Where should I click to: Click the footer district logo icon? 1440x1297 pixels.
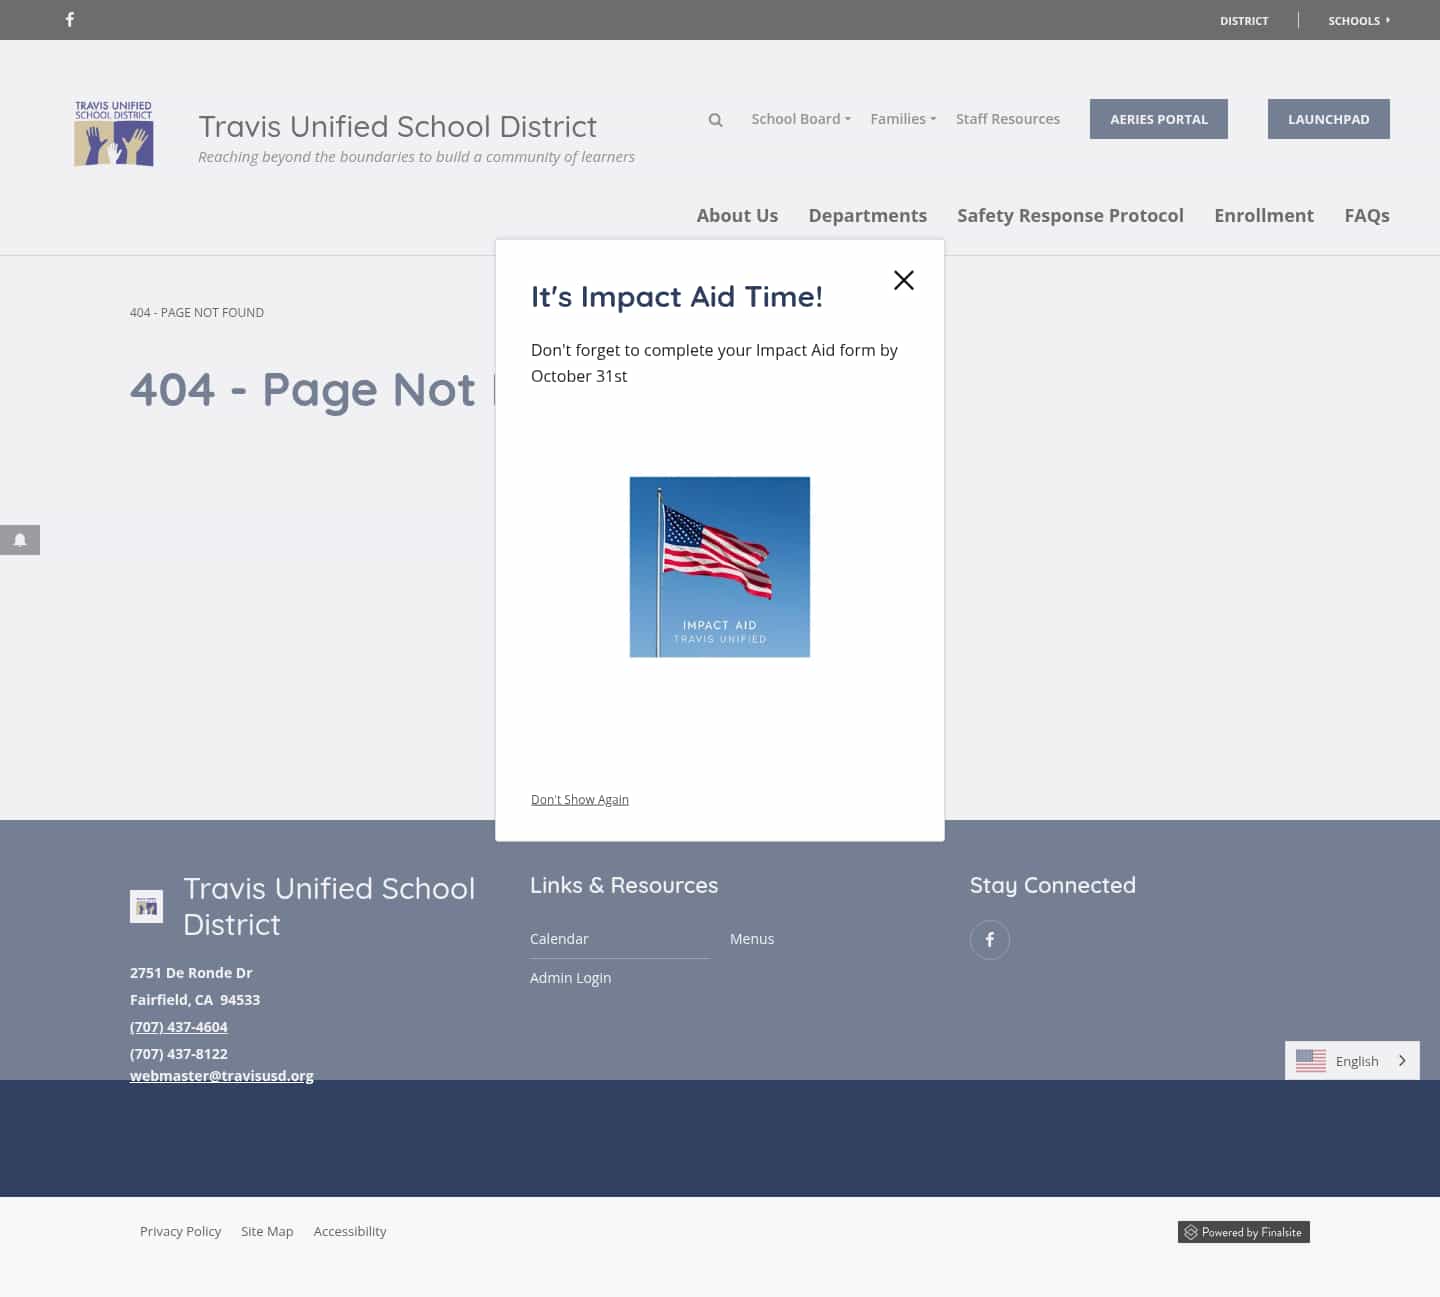(x=146, y=906)
